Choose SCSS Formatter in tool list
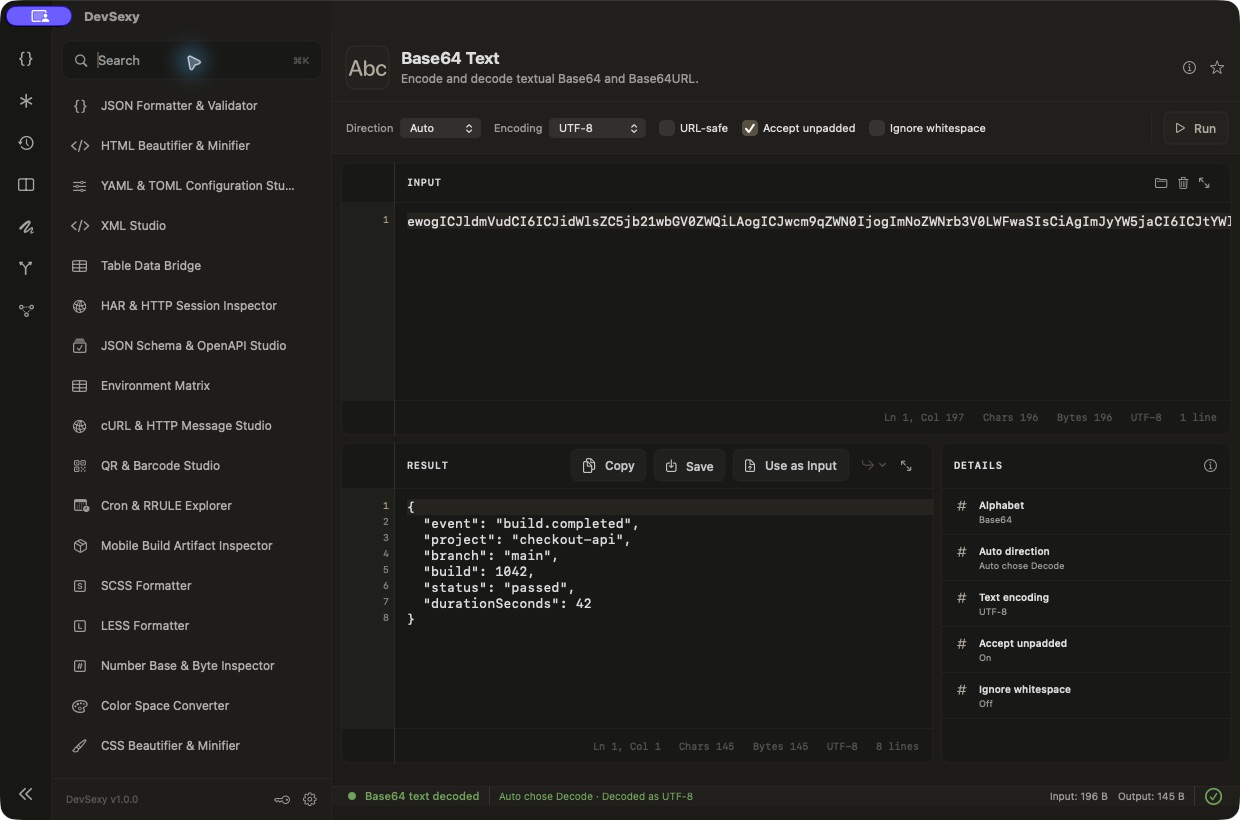 [x=191, y=586]
